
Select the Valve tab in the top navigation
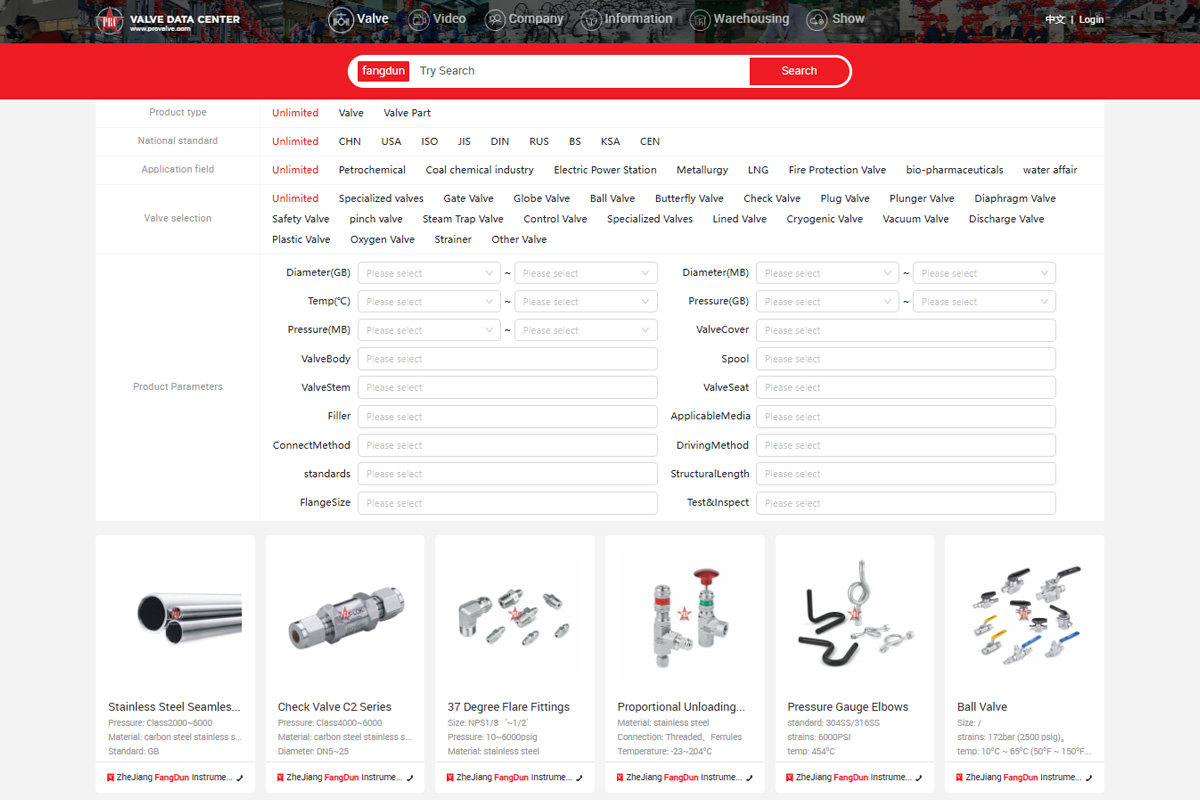[360, 19]
